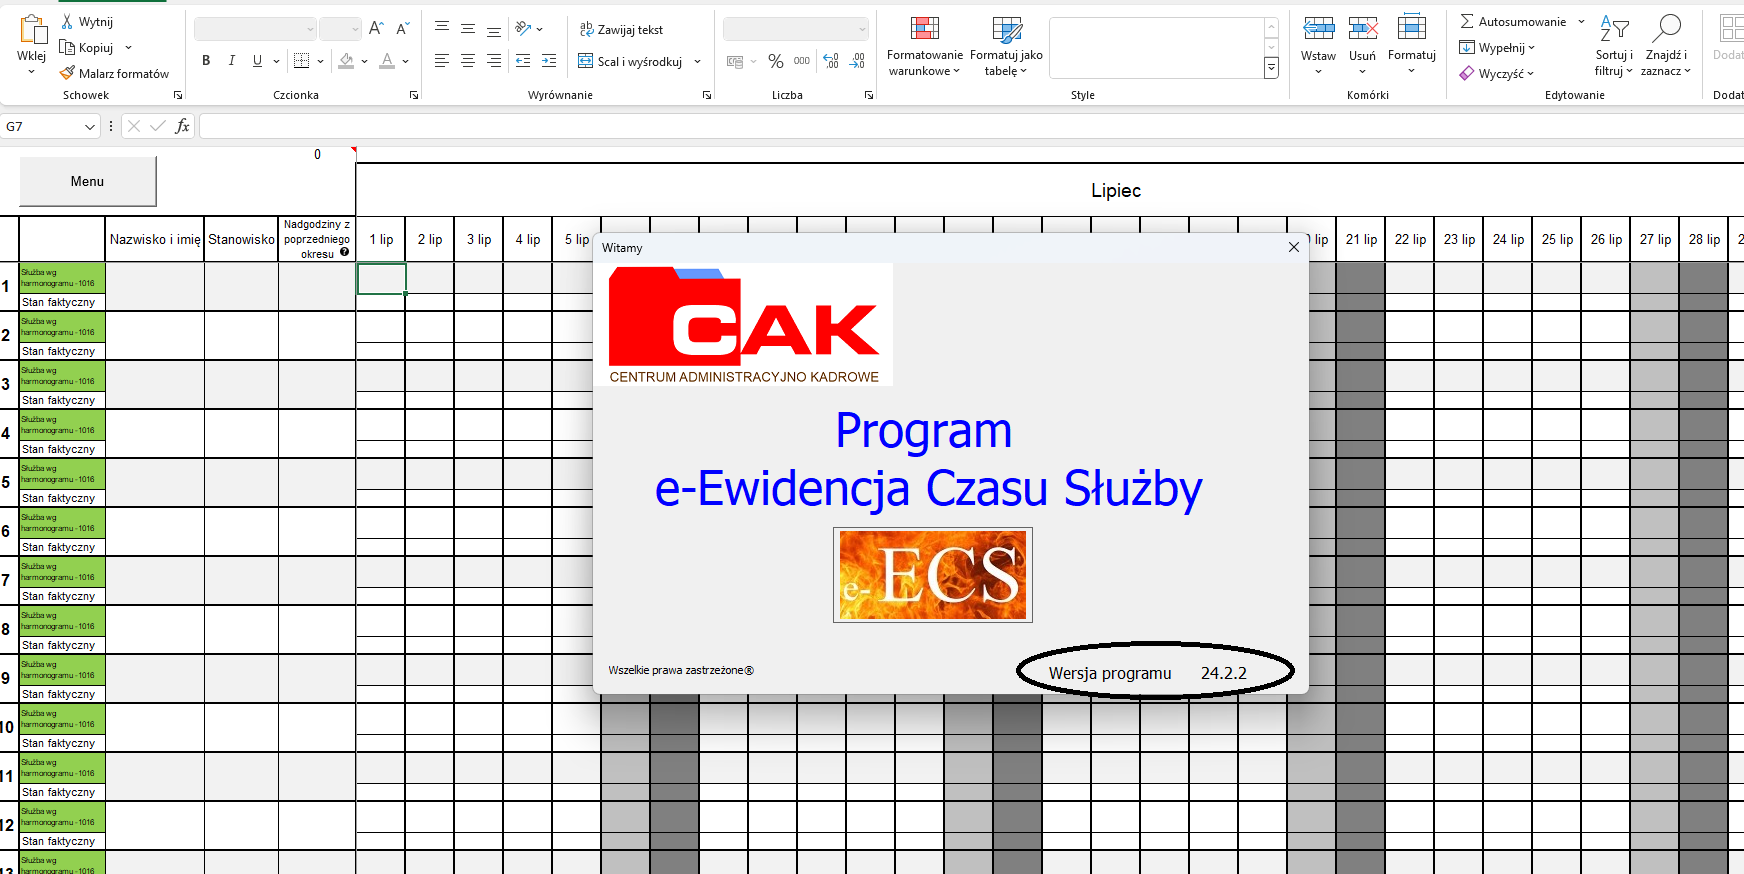Decrease font size with smaller A icon

click(402, 29)
